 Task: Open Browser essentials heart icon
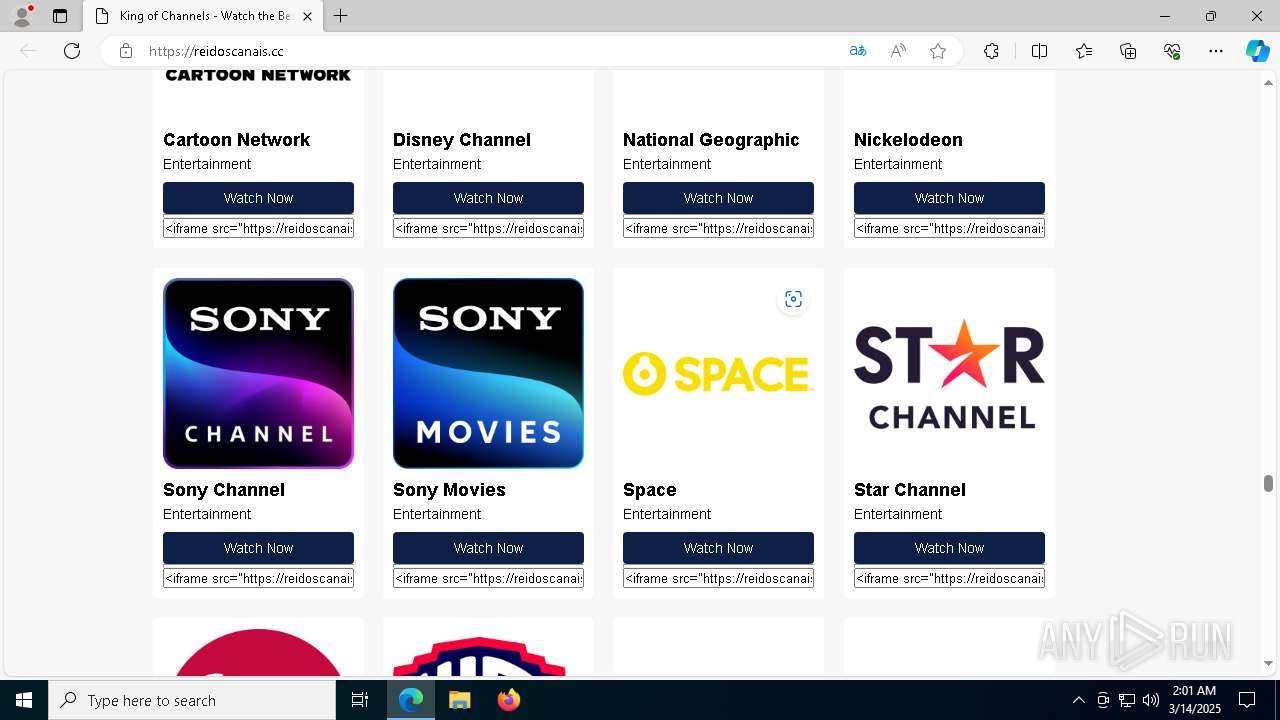click(x=1172, y=51)
